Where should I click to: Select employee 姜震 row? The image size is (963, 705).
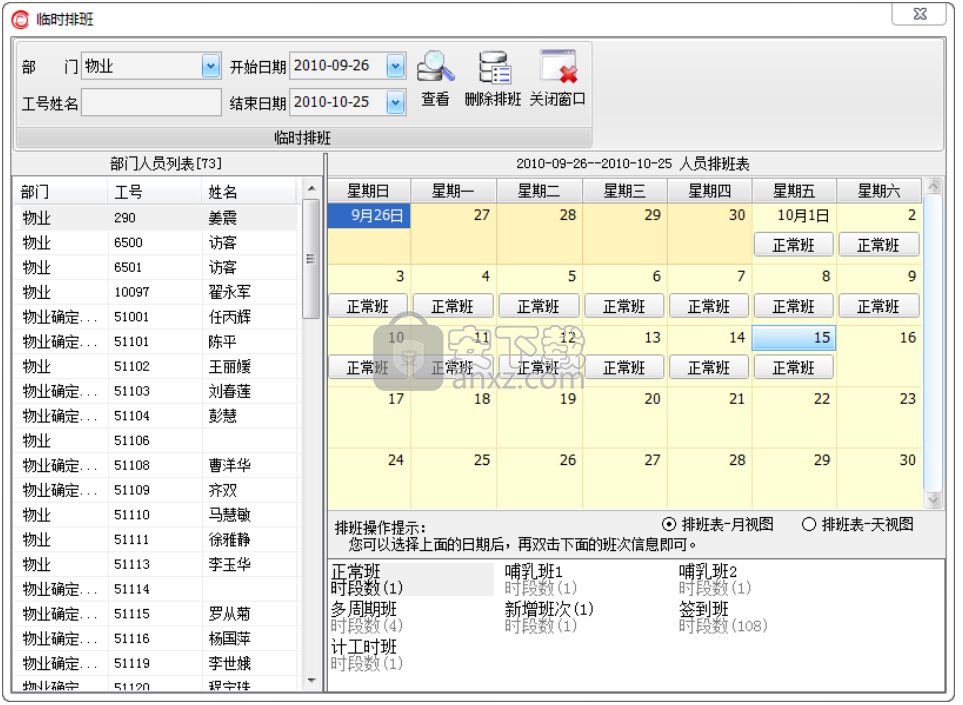point(157,218)
